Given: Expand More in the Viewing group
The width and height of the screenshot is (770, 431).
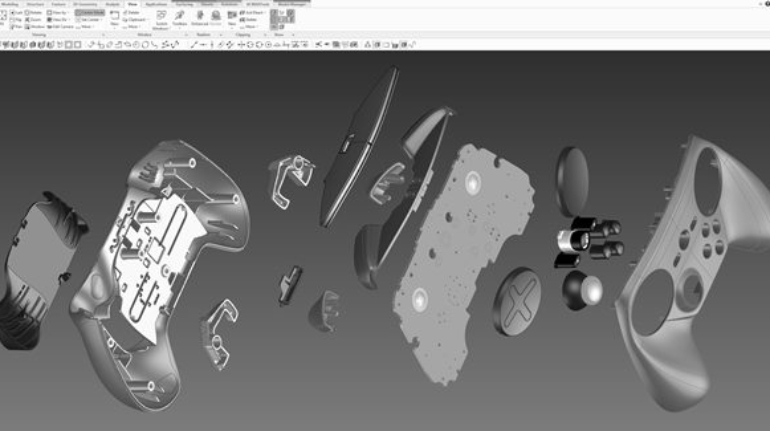Looking at the screenshot, I should point(85,27).
